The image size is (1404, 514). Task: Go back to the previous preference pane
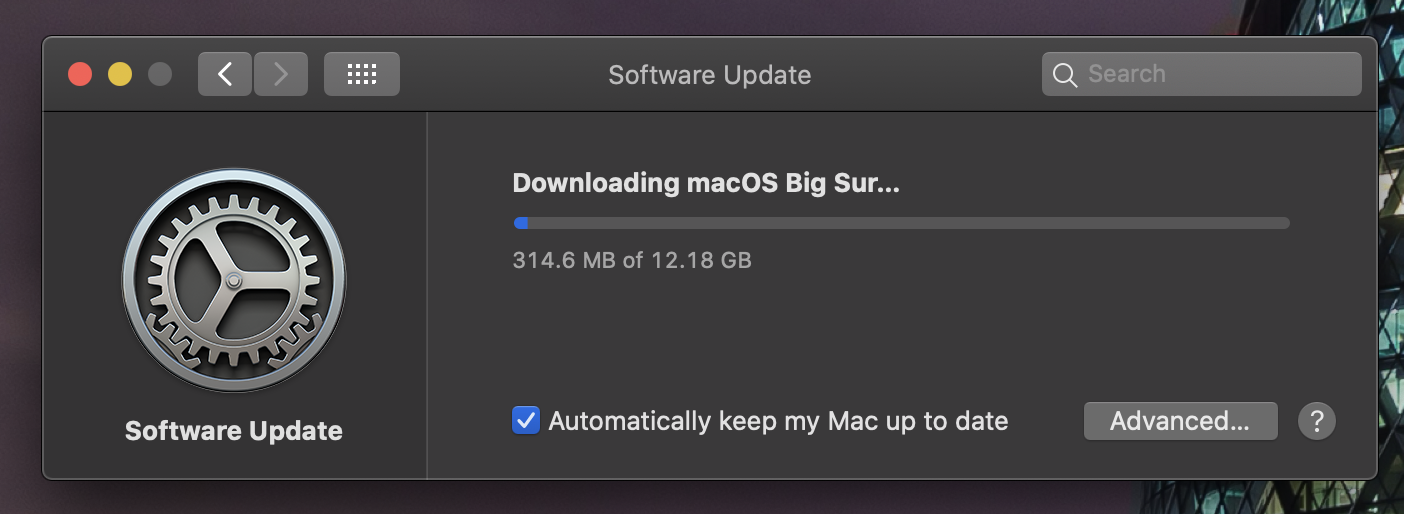coord(225,74)
